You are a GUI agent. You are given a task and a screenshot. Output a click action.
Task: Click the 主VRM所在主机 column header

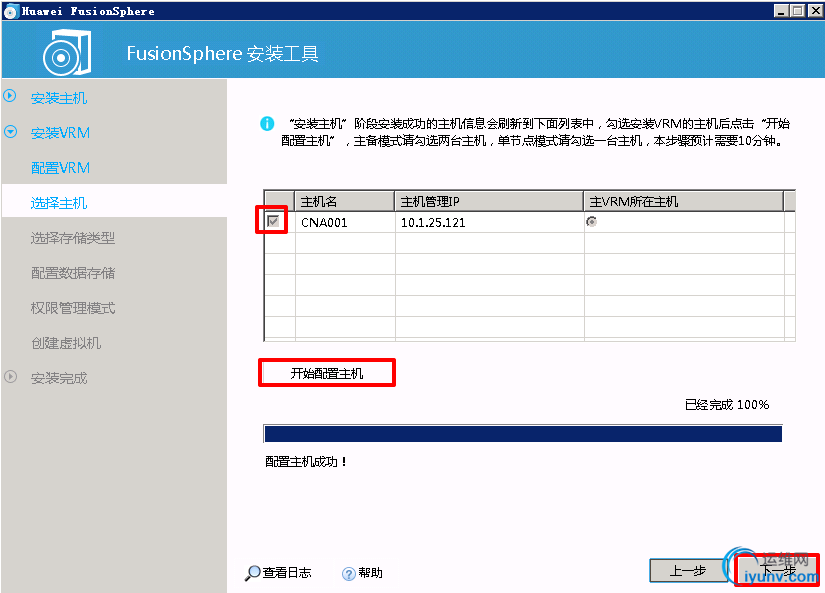pyautogui.click(x=684, y=201)
